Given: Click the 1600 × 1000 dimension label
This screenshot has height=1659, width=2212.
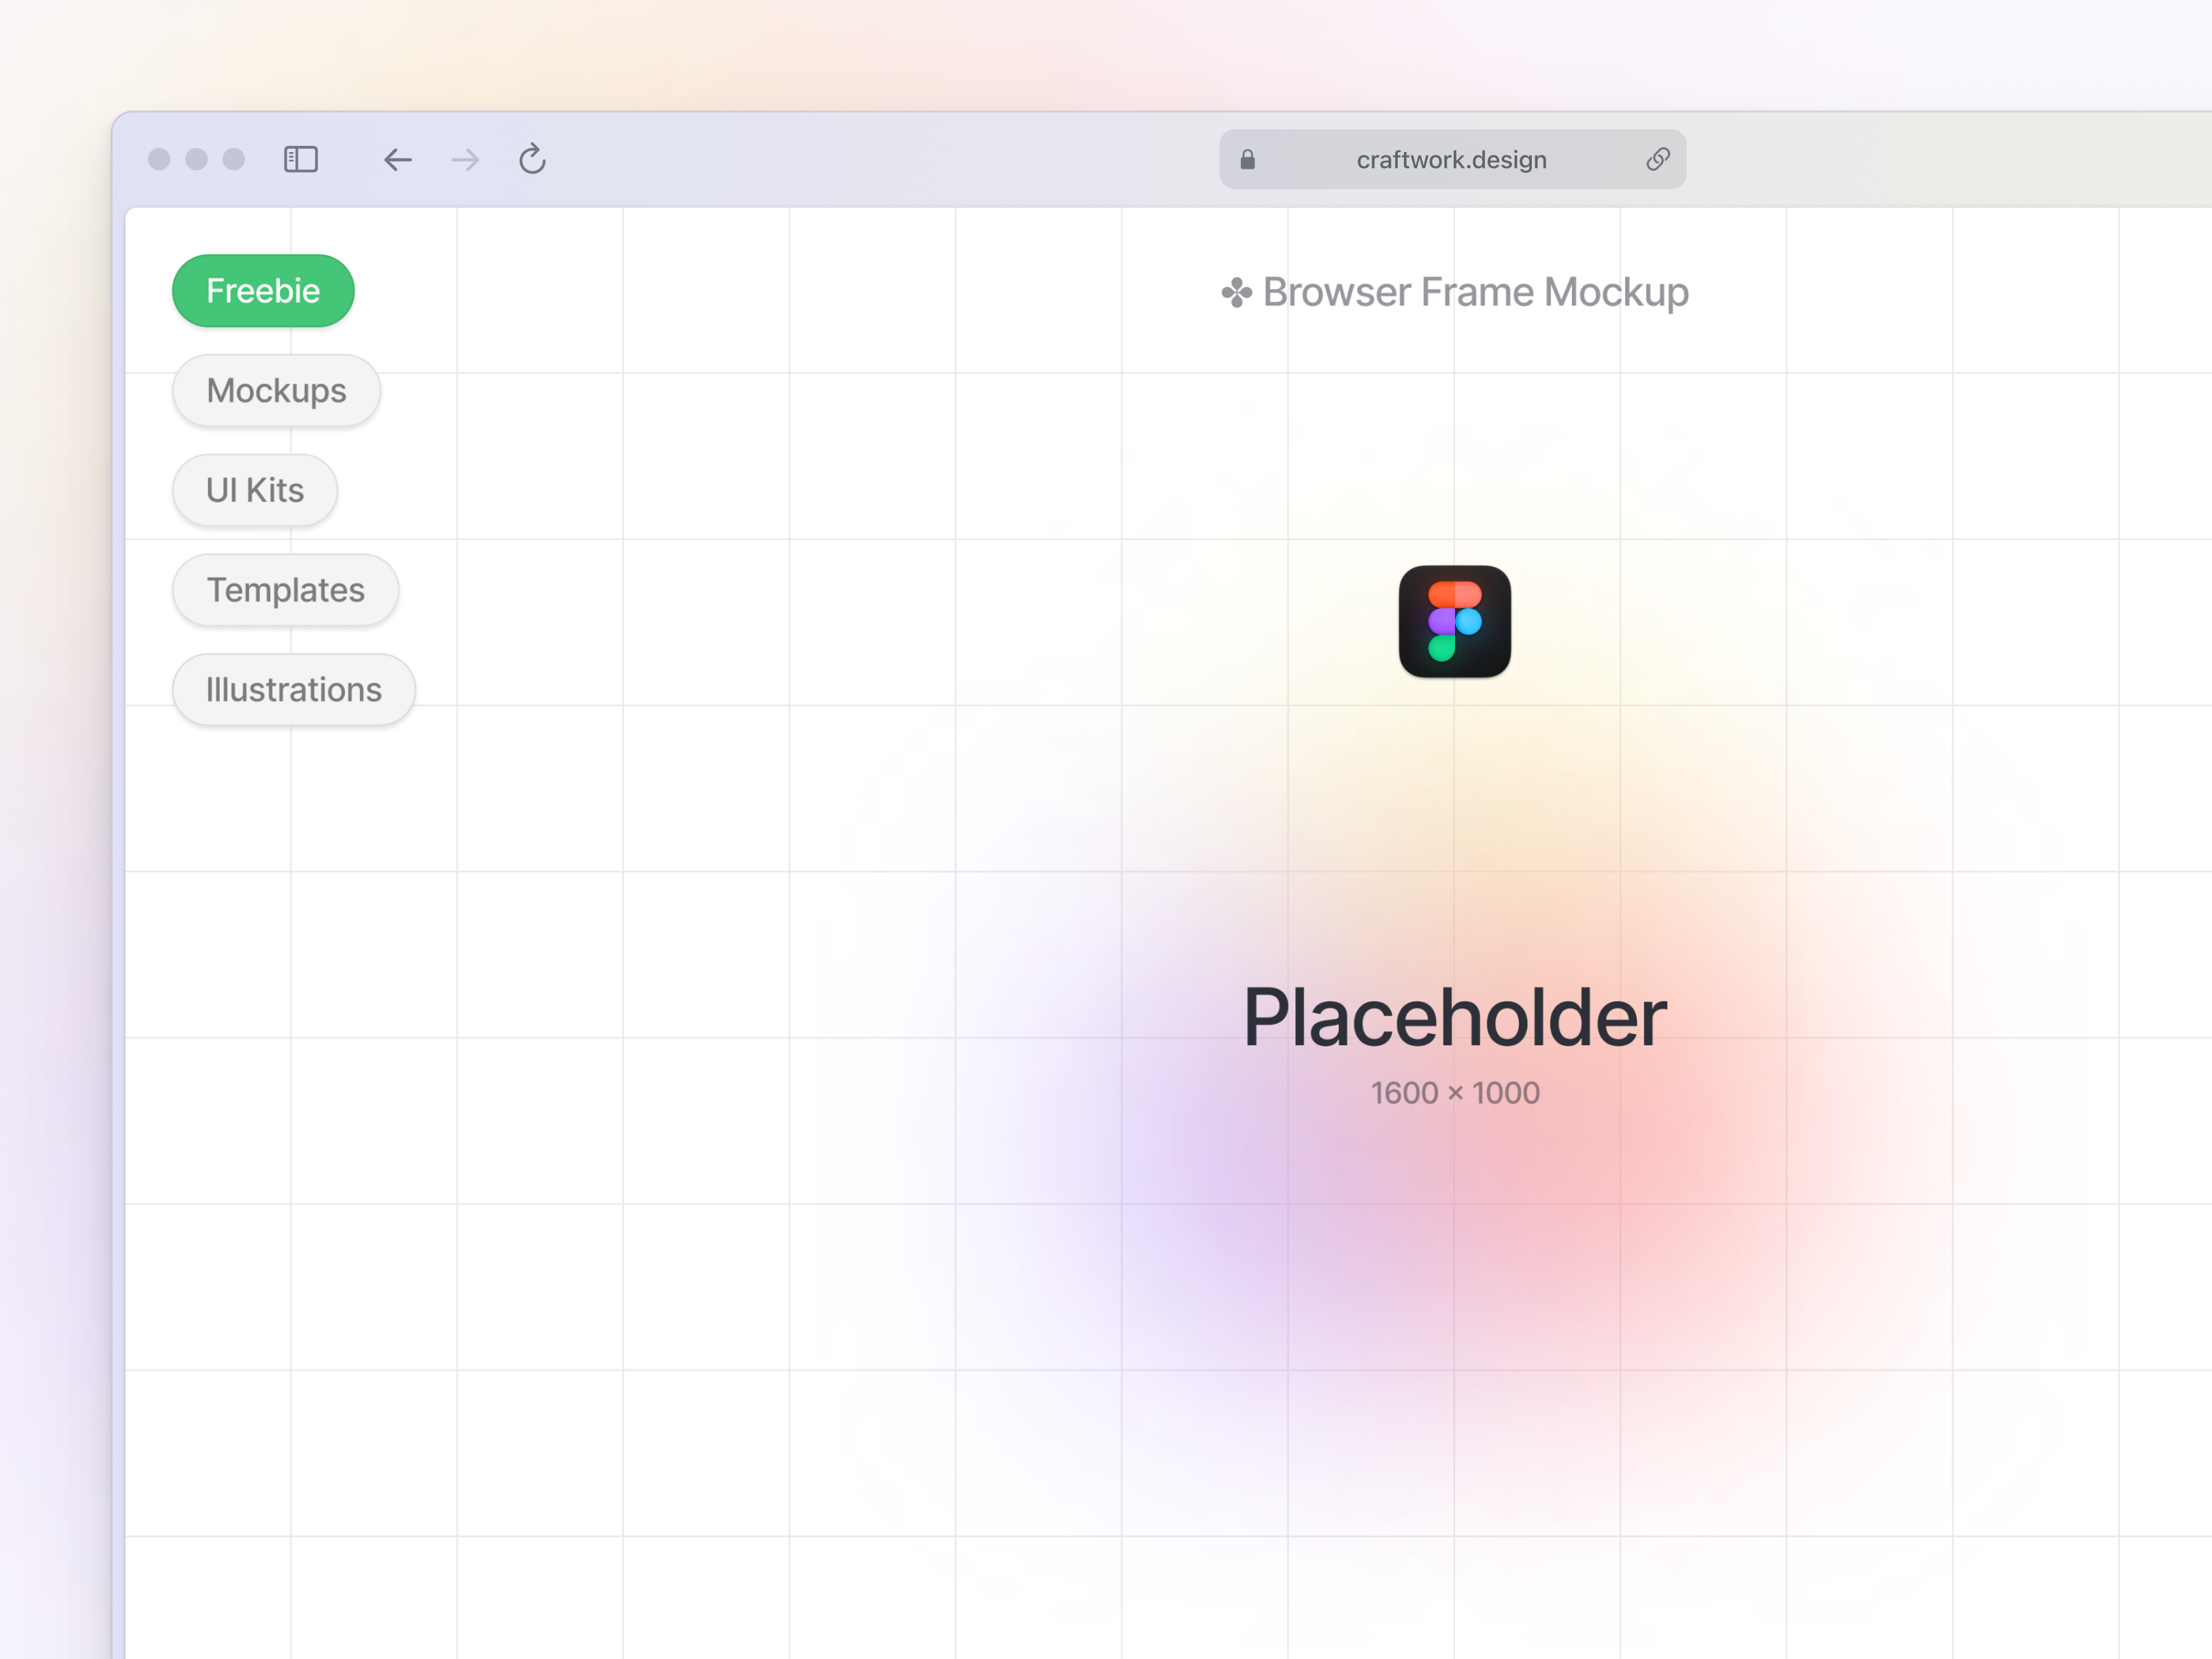Looking at the screenshot, I should coord(1455,1093).
